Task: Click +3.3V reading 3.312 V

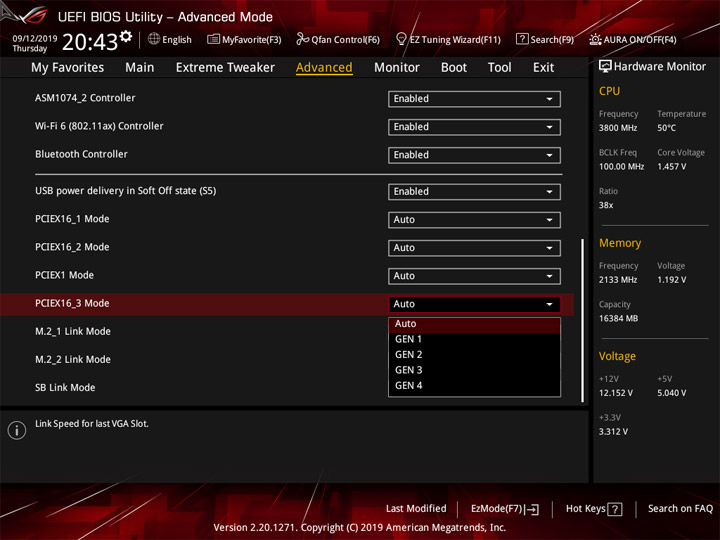Action: (613, 432)
